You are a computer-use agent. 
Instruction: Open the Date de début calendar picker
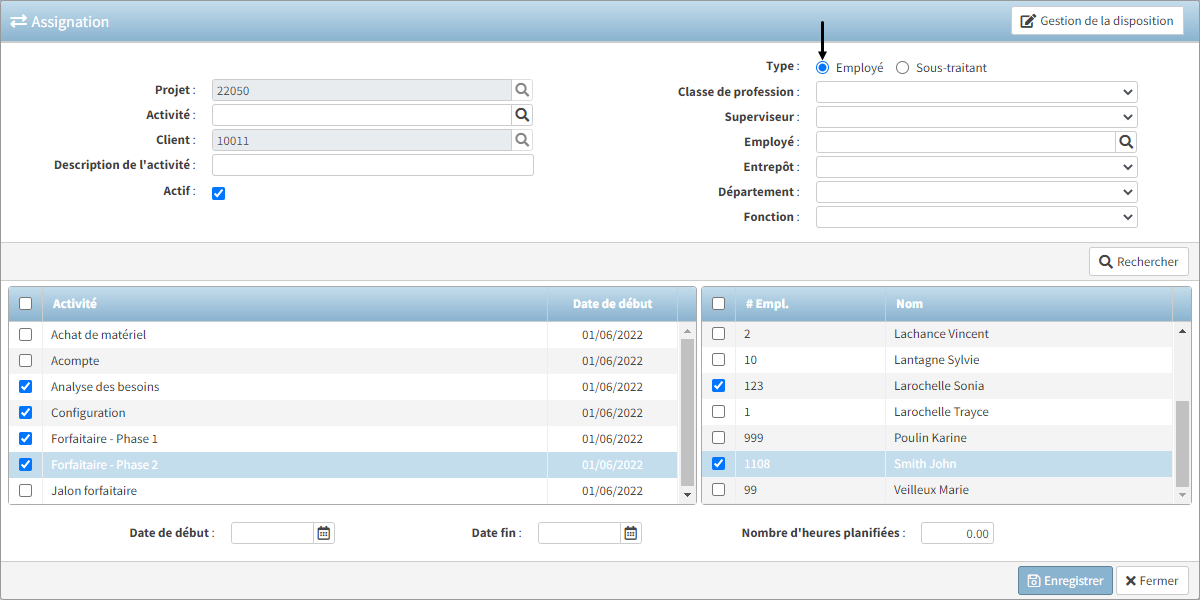click(323, 532)
